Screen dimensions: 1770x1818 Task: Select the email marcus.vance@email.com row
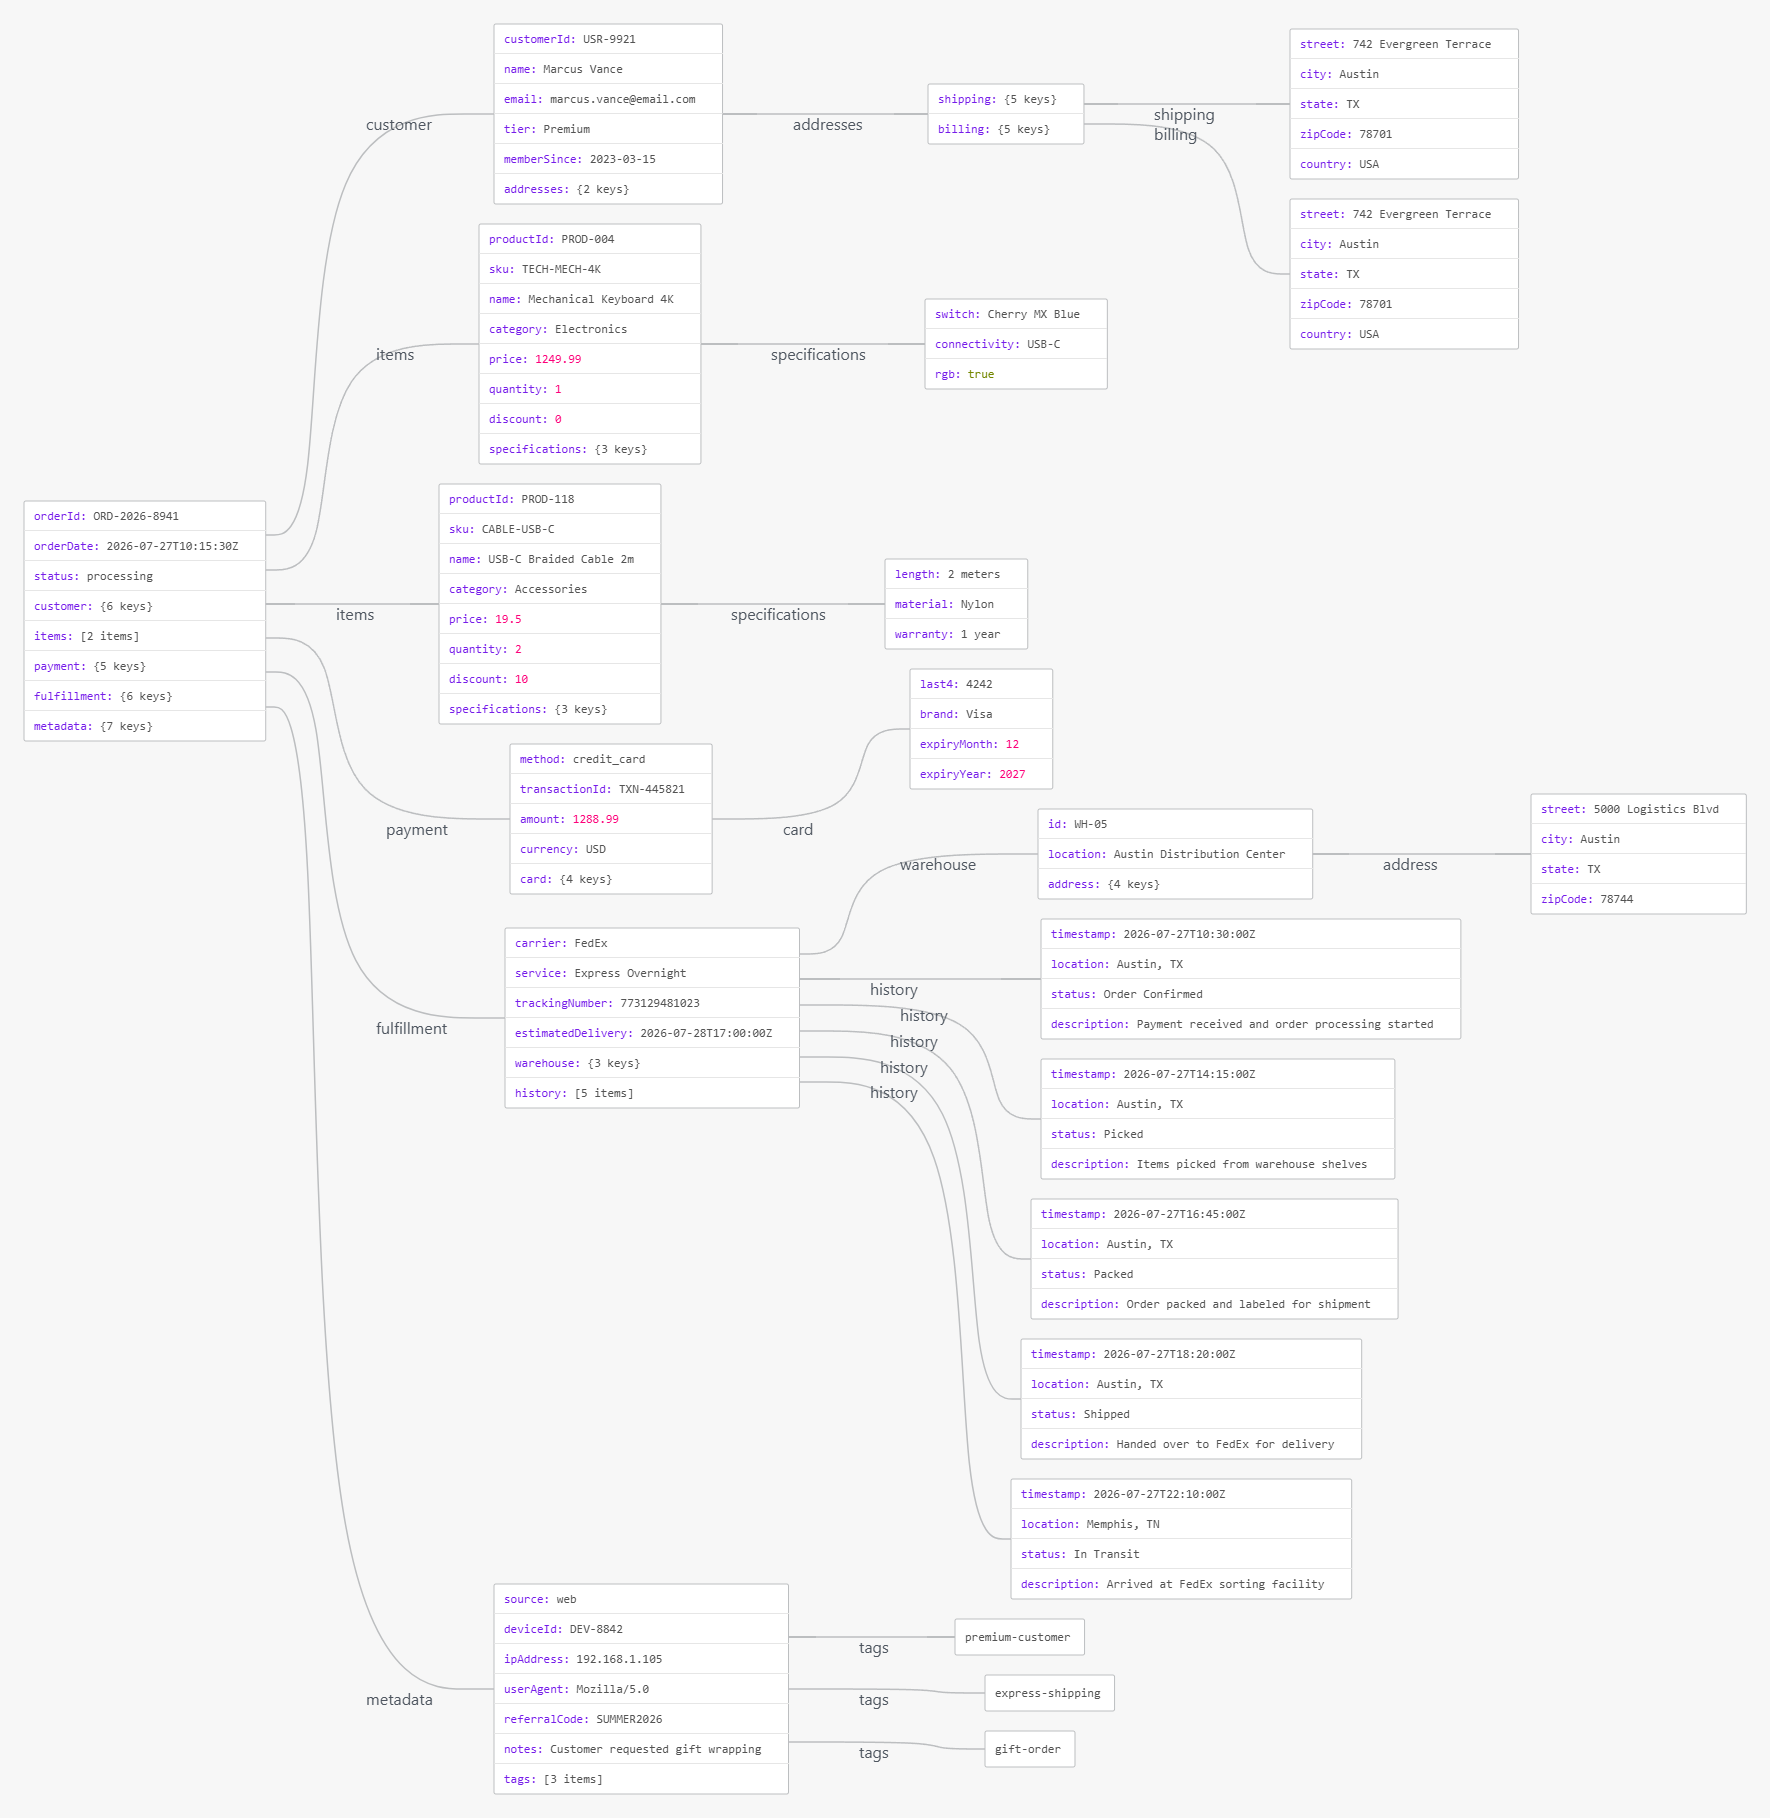pyautogui.click(x=608, y=99)
